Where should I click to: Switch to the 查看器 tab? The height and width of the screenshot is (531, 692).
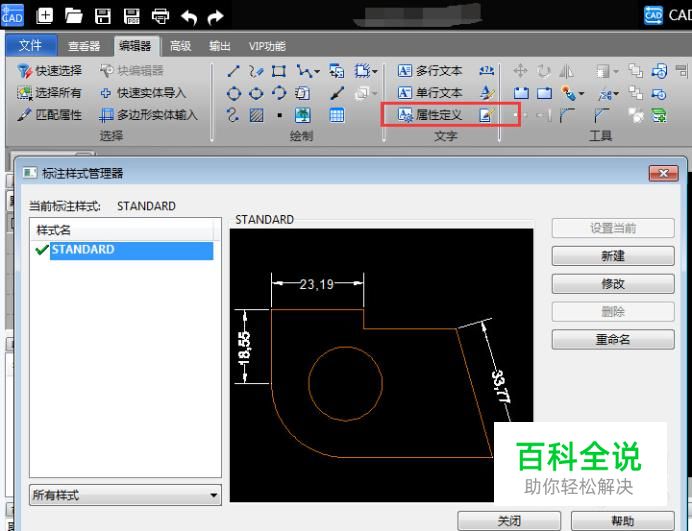pos(84,46)
